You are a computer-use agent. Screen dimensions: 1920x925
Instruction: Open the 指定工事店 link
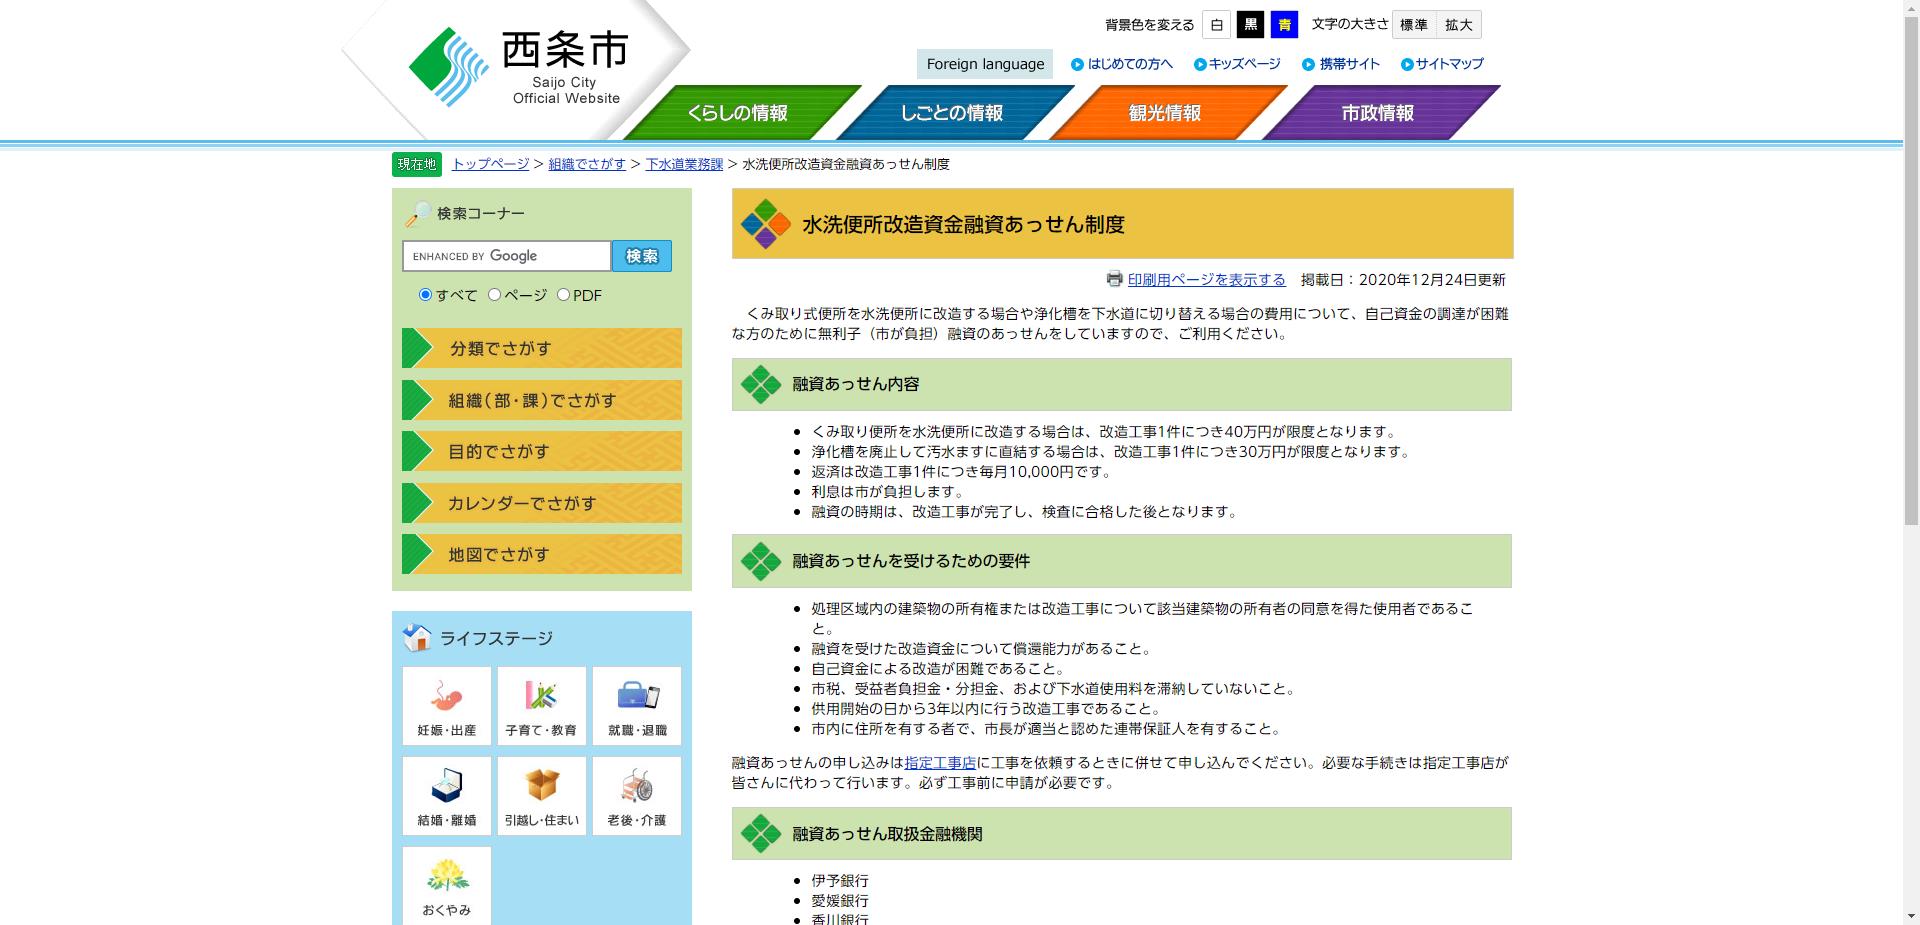pos(939,763)
